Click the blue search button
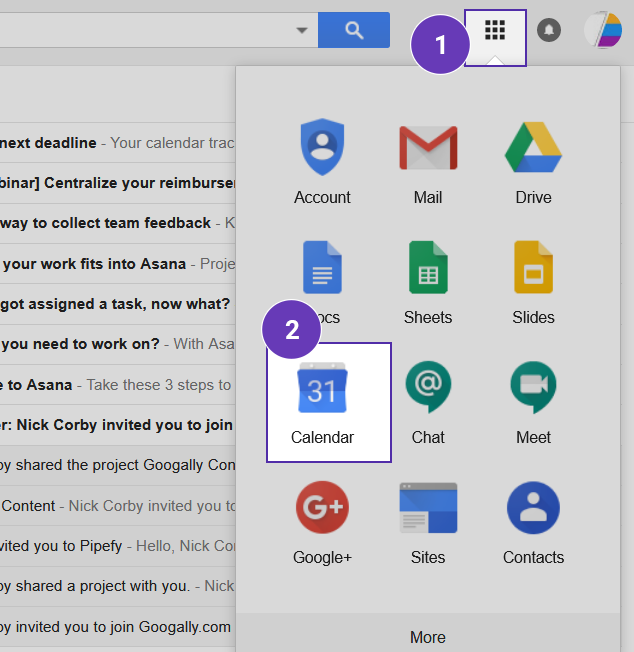 coord(354,30)
